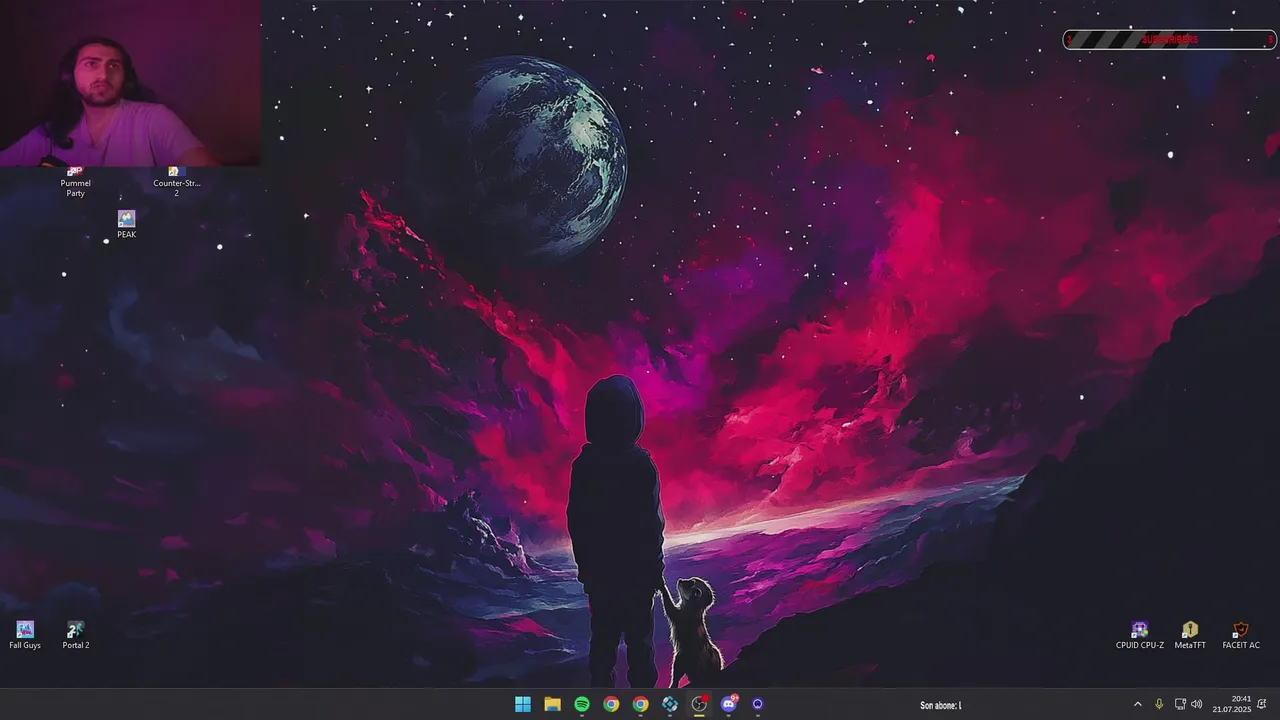Select the FACEIT AC desktop shortcut
The height and width of the screenshot is (720, 1280).
[x=1241, y=635]
